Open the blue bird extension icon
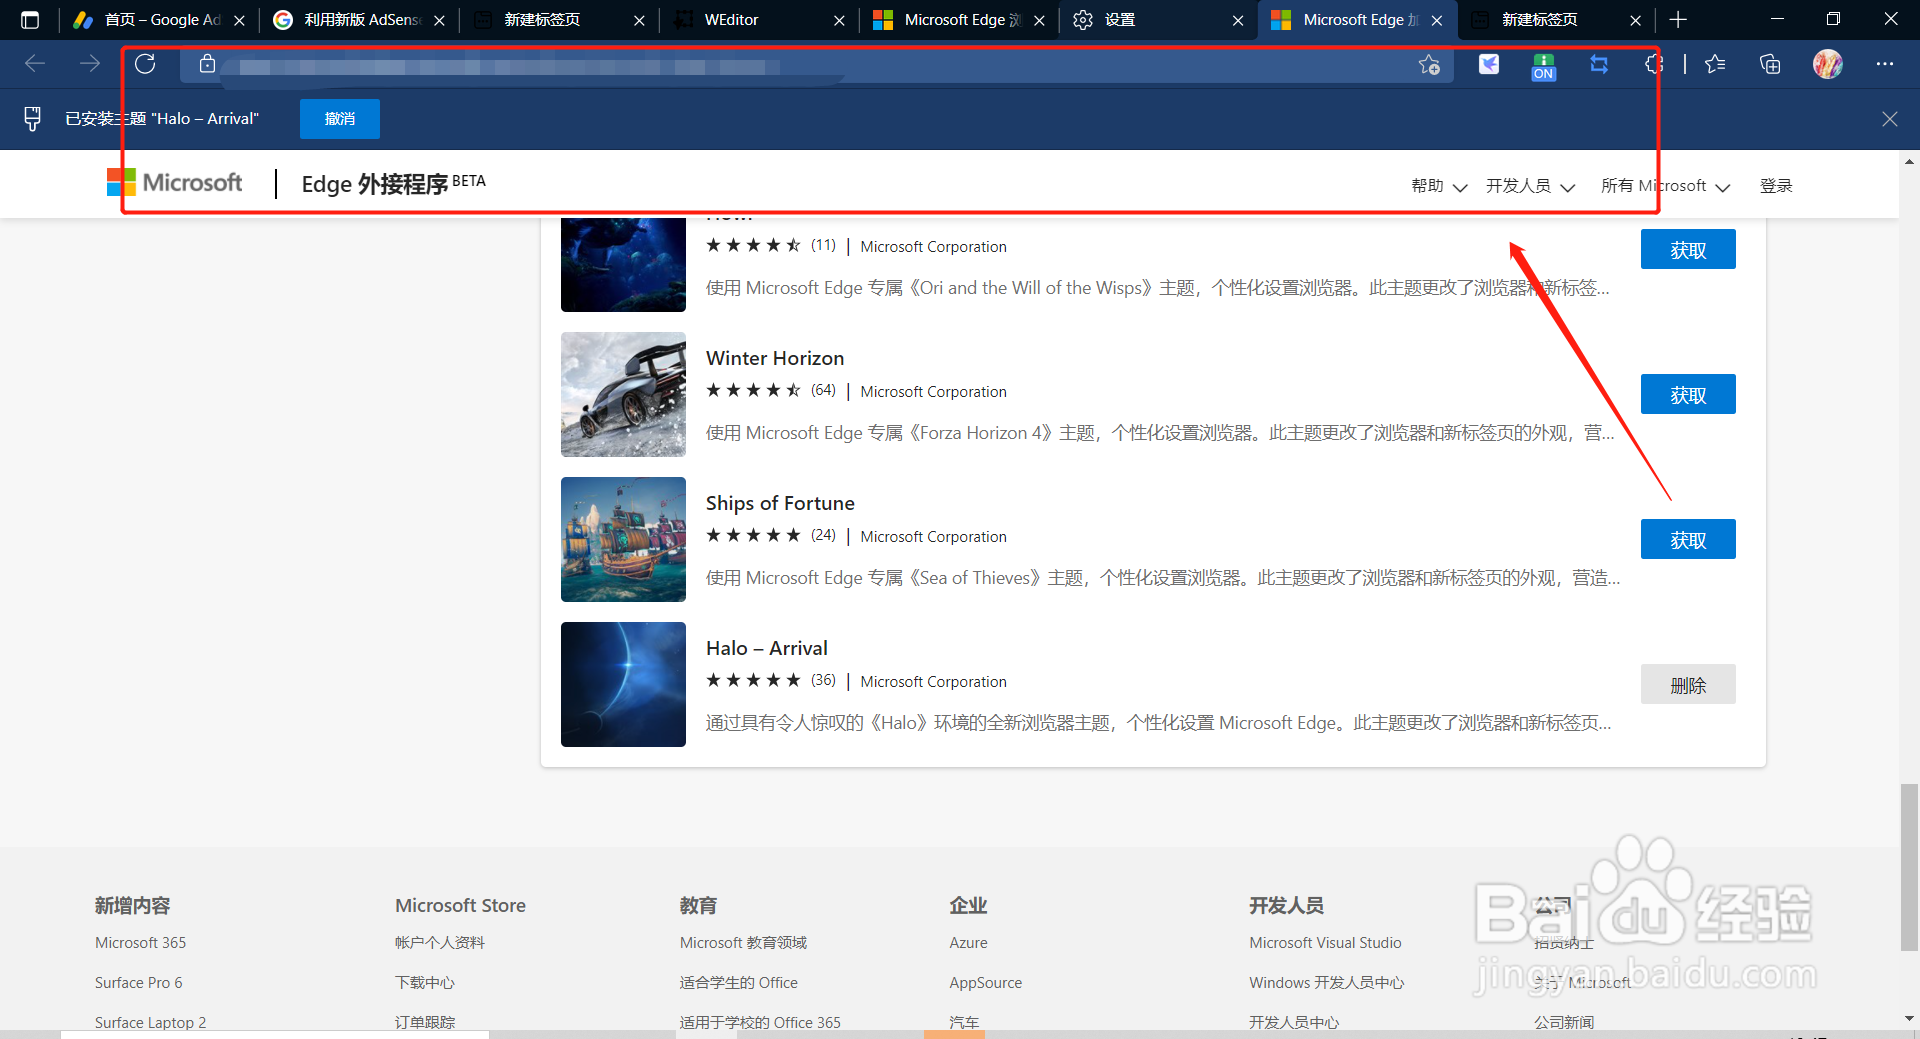The height and width of the screenshot is (1039, 1920). click(1489, 64)
